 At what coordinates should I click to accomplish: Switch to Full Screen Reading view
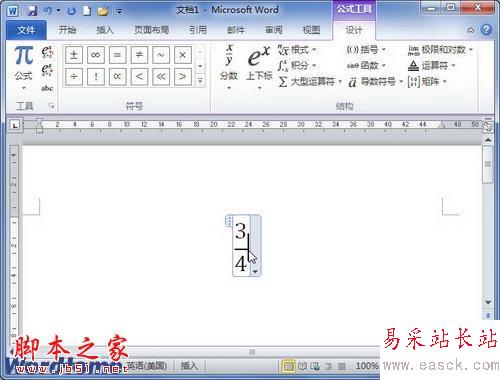[302, 367]
